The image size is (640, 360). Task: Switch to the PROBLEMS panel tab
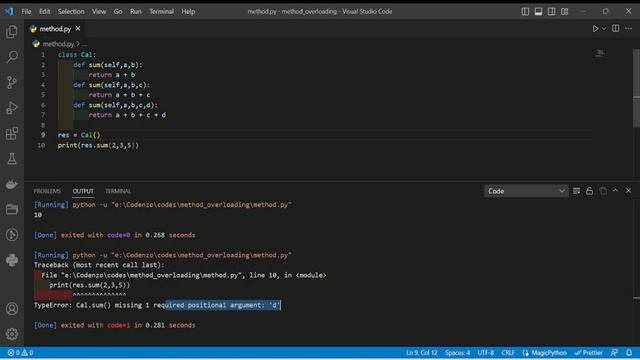click(x=47, y=191)
